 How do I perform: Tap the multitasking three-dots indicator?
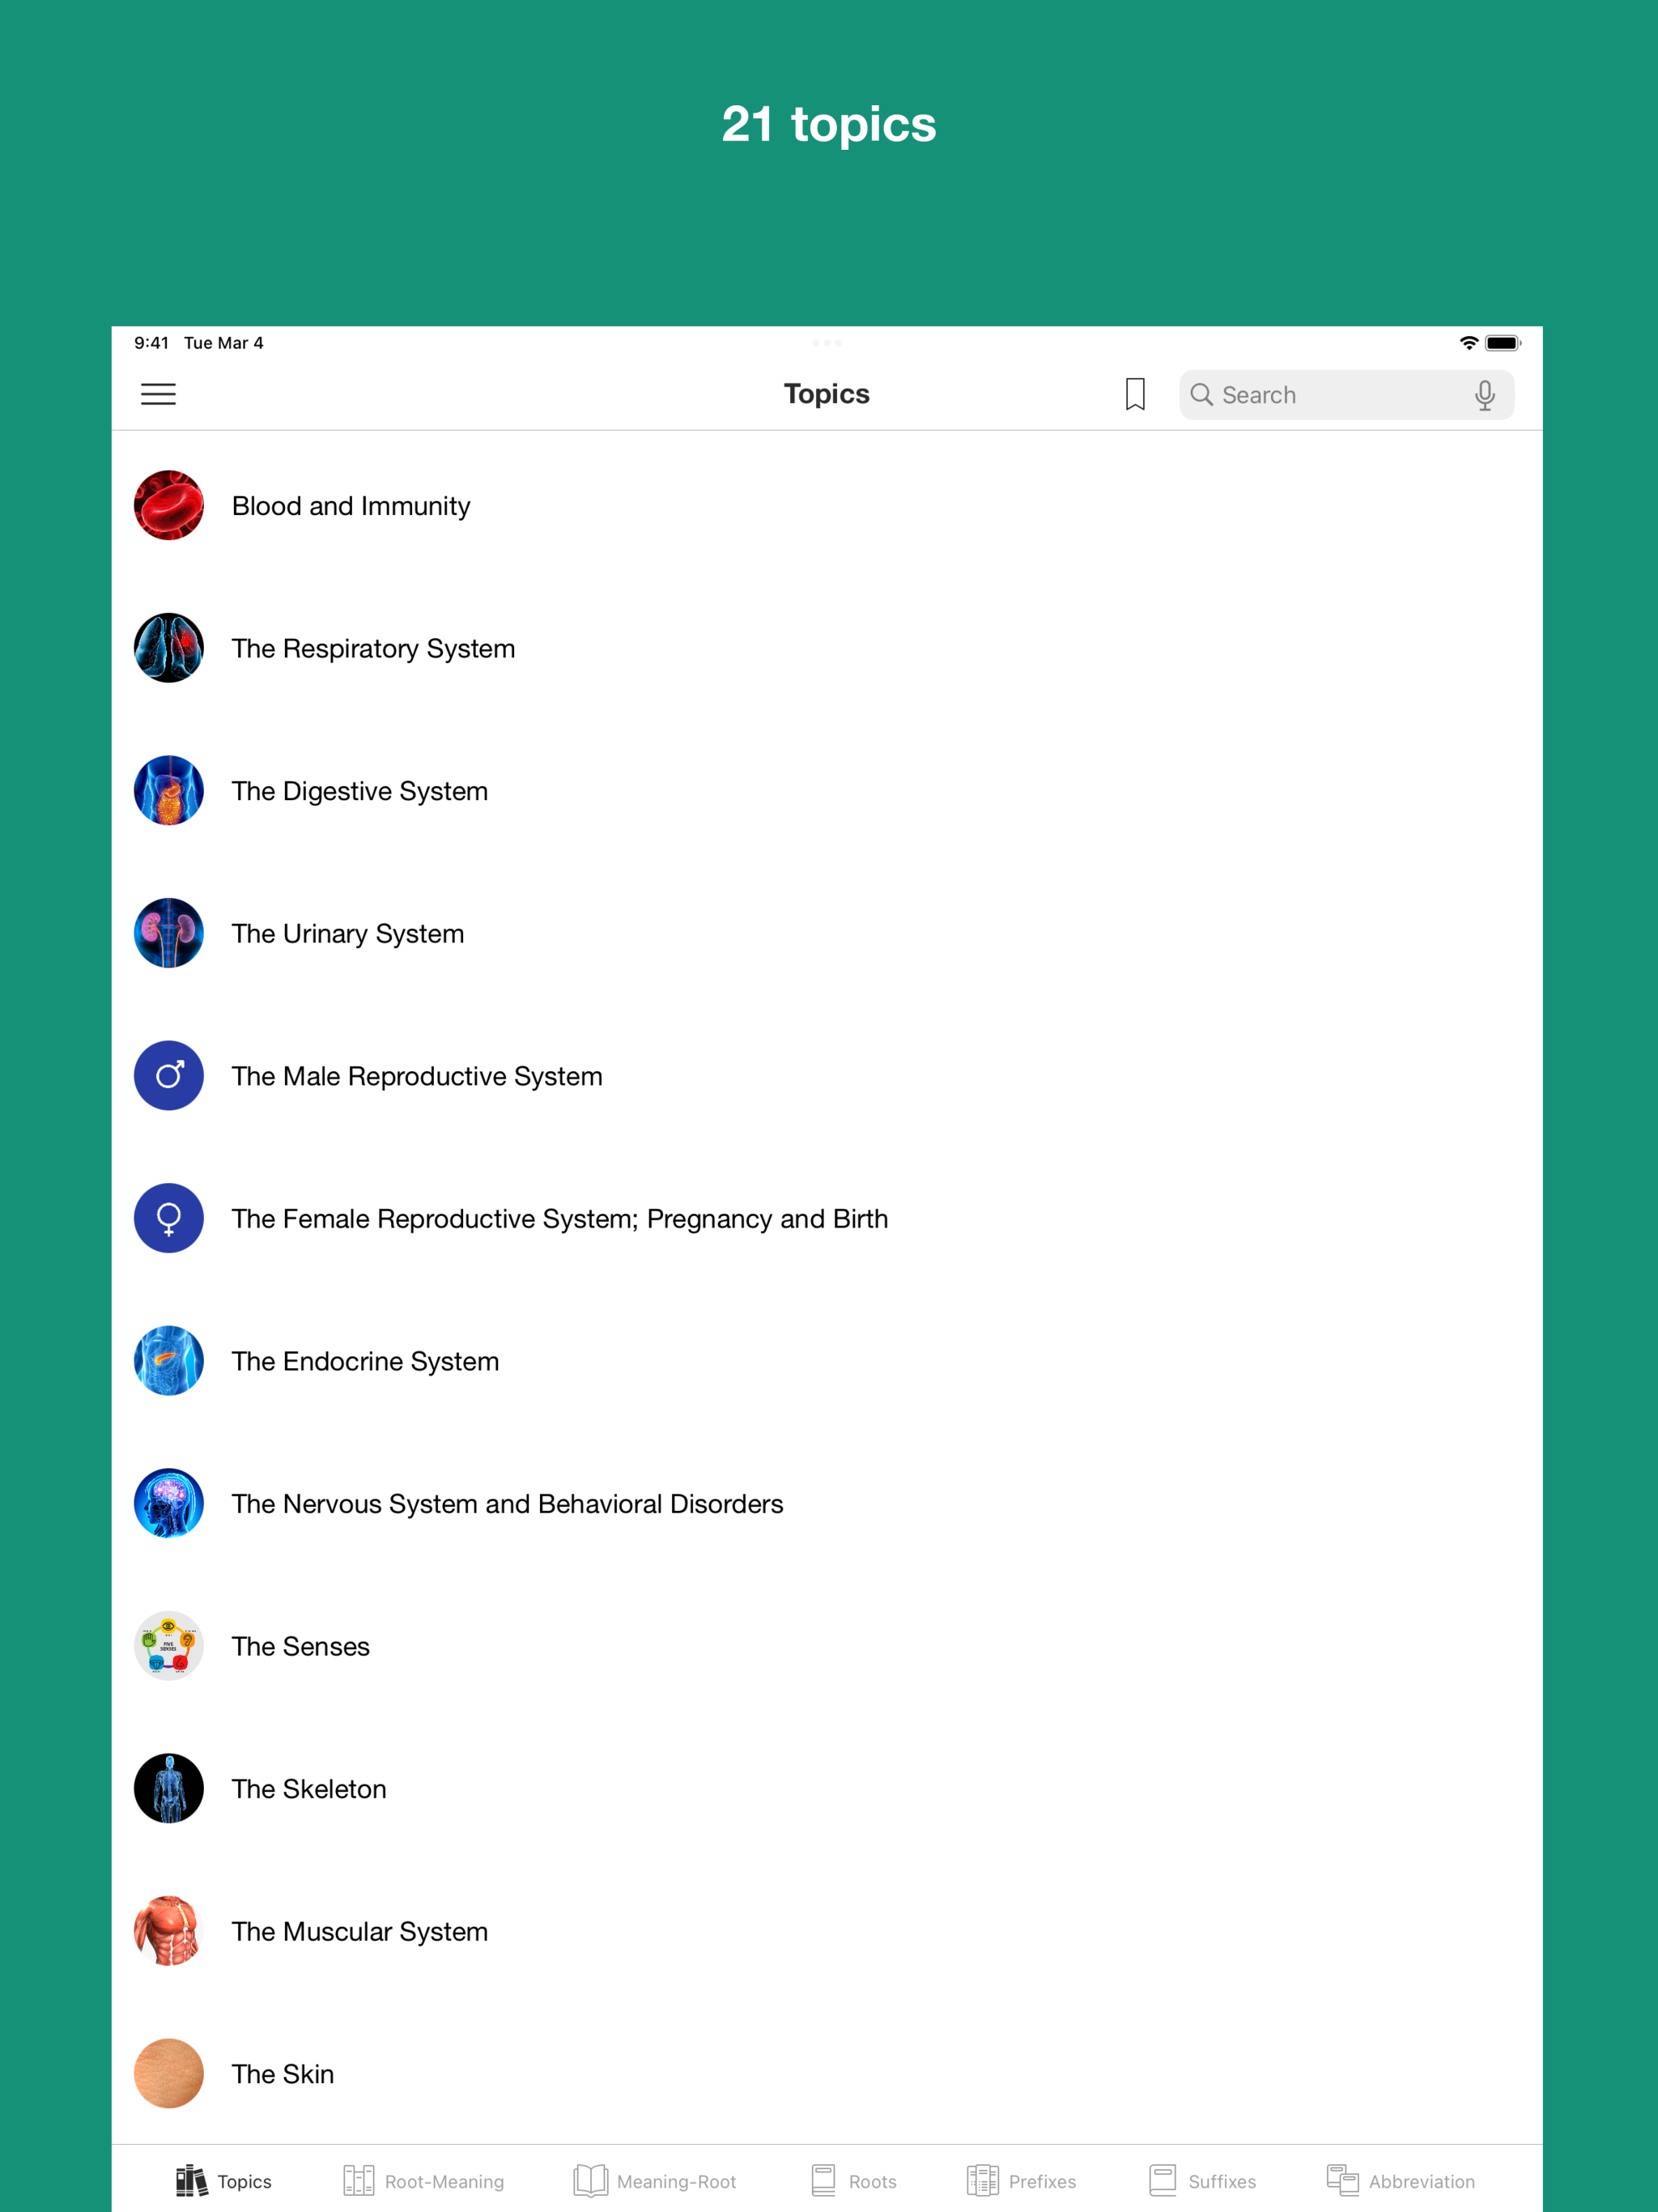pos(827,343)
